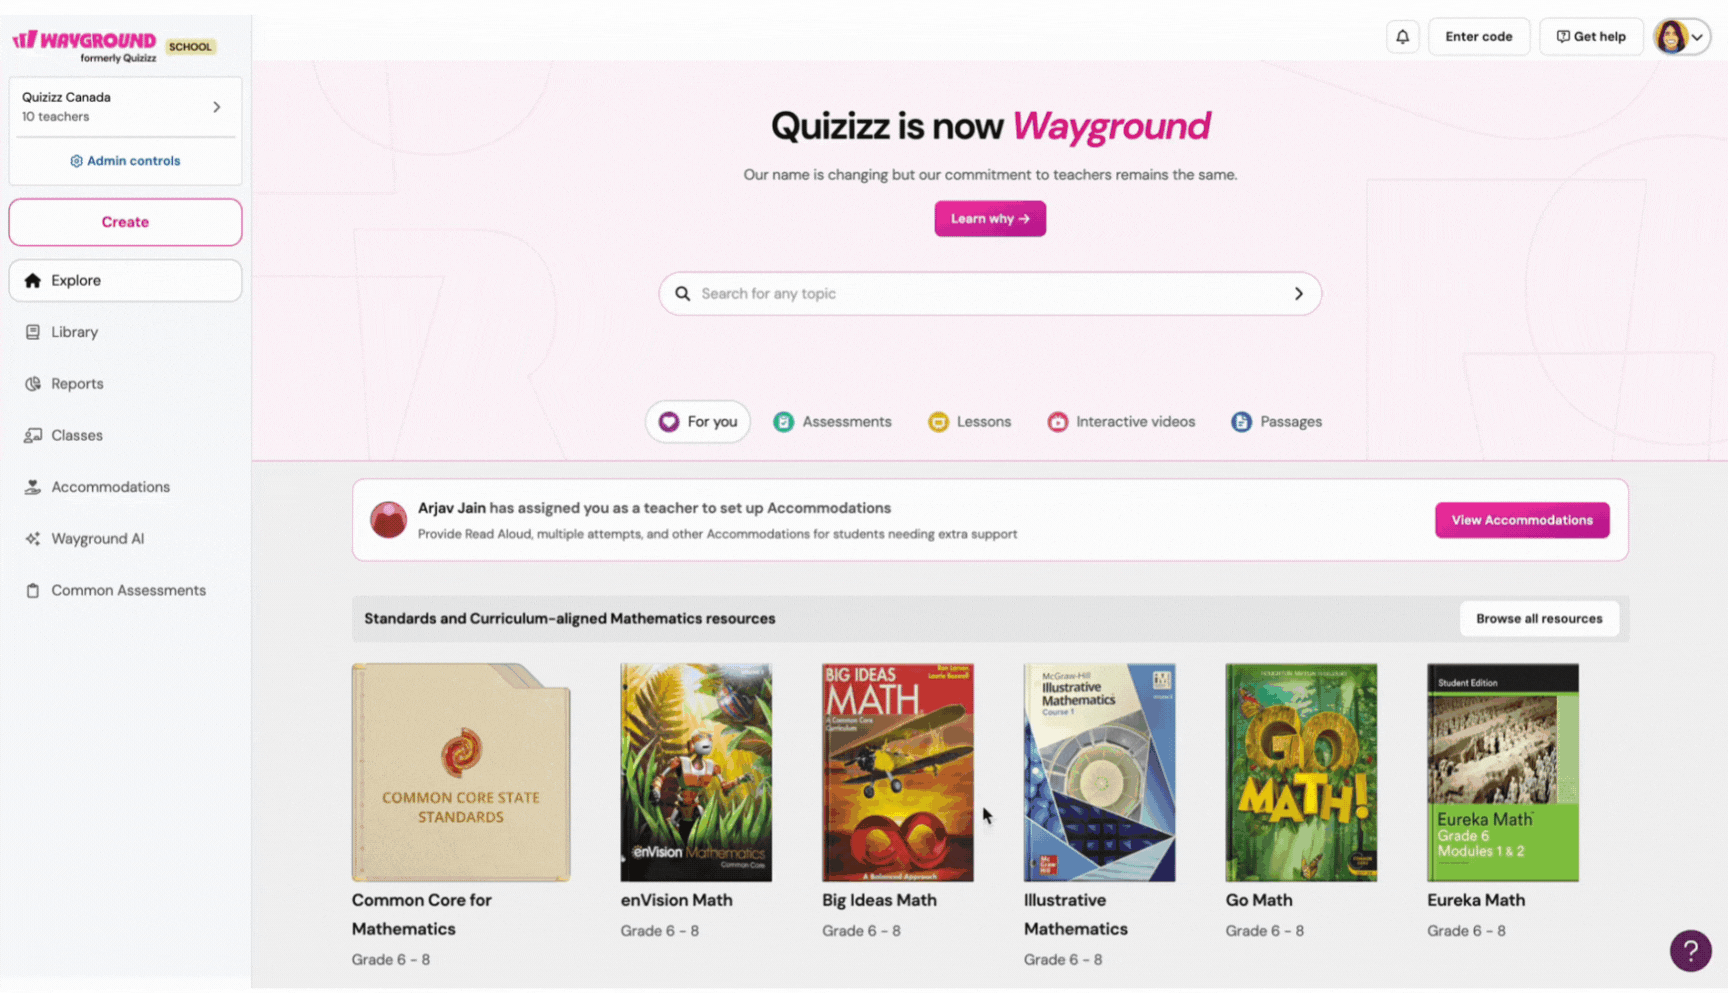1728x993 pixels.
Task: Switch to the Assessments tab
Action: (x=832, y=422)
